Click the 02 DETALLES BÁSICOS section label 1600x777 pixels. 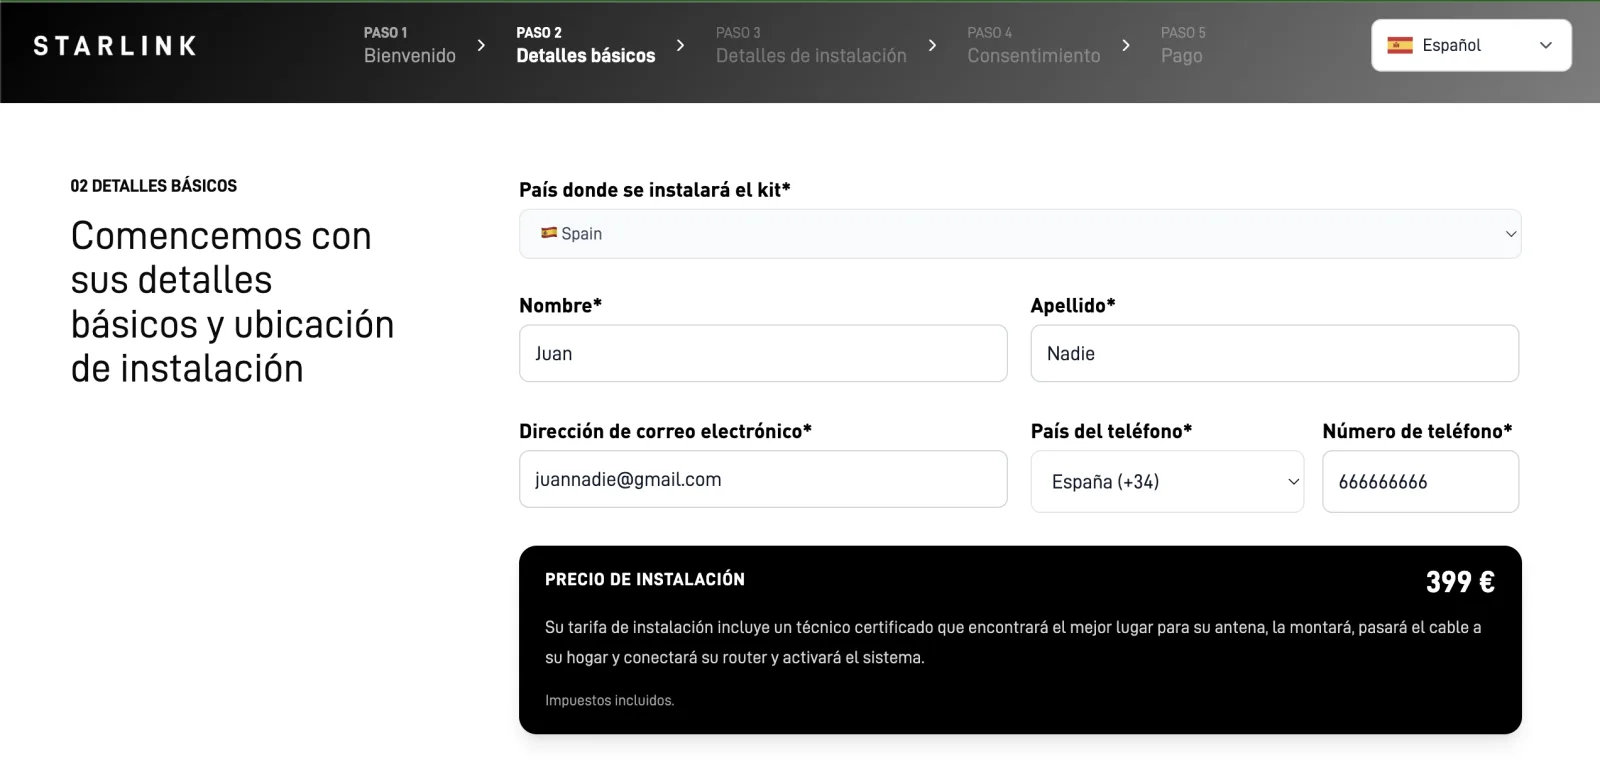(x=154, y=186)
